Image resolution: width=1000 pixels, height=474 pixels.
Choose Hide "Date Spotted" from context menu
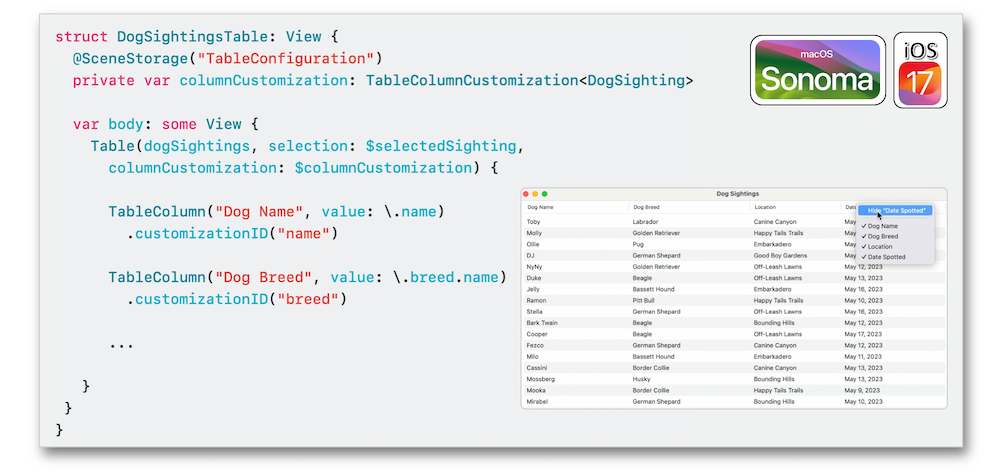pos(898,210)
